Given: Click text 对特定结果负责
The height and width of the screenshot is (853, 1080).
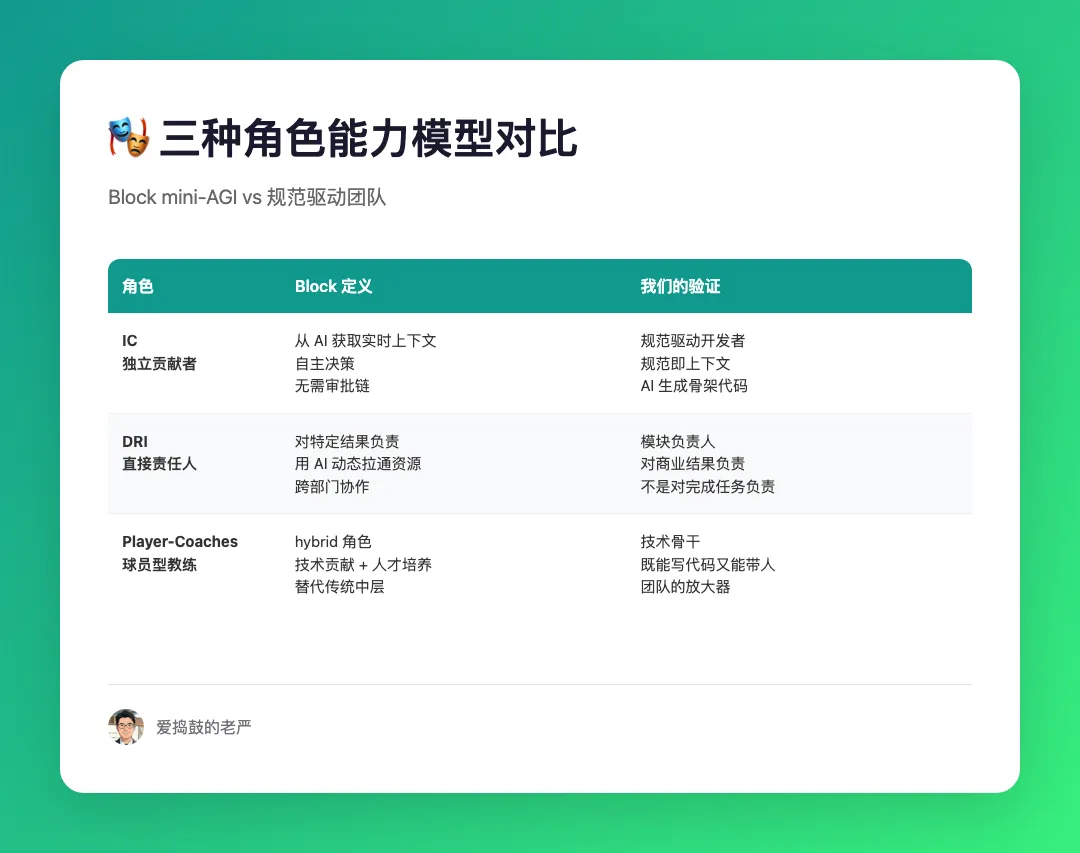Looking at the screenshot, I should (347, 442).
